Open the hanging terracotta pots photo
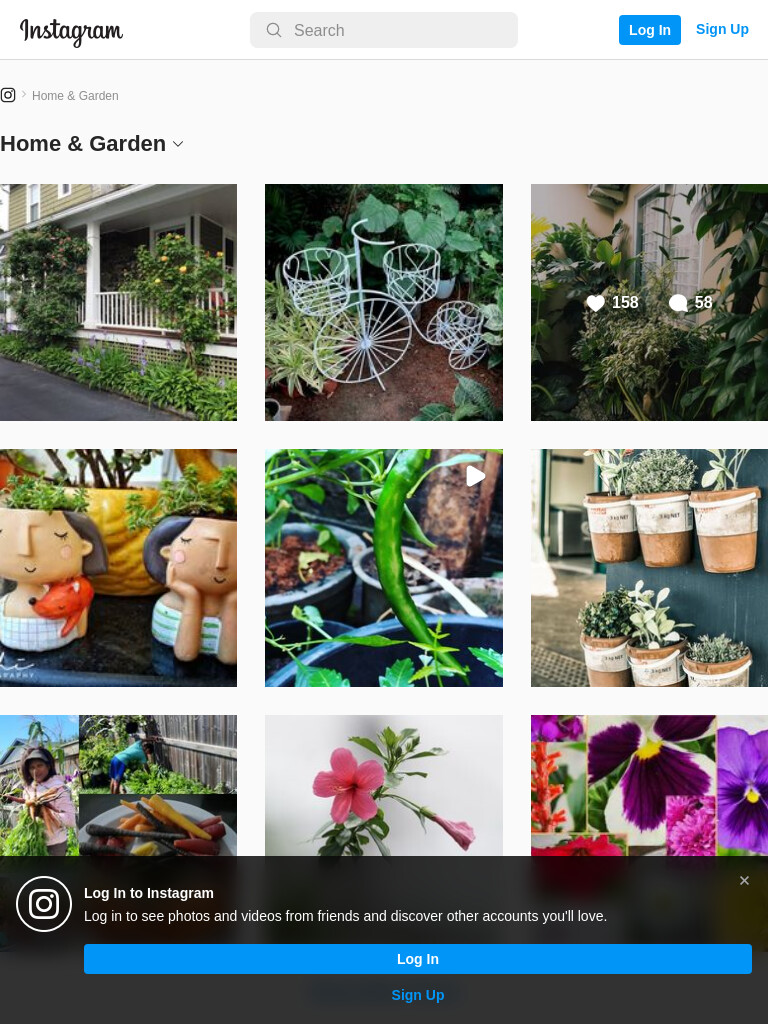Viewport: 768px width, 1024px height. (x=649, y=568)
